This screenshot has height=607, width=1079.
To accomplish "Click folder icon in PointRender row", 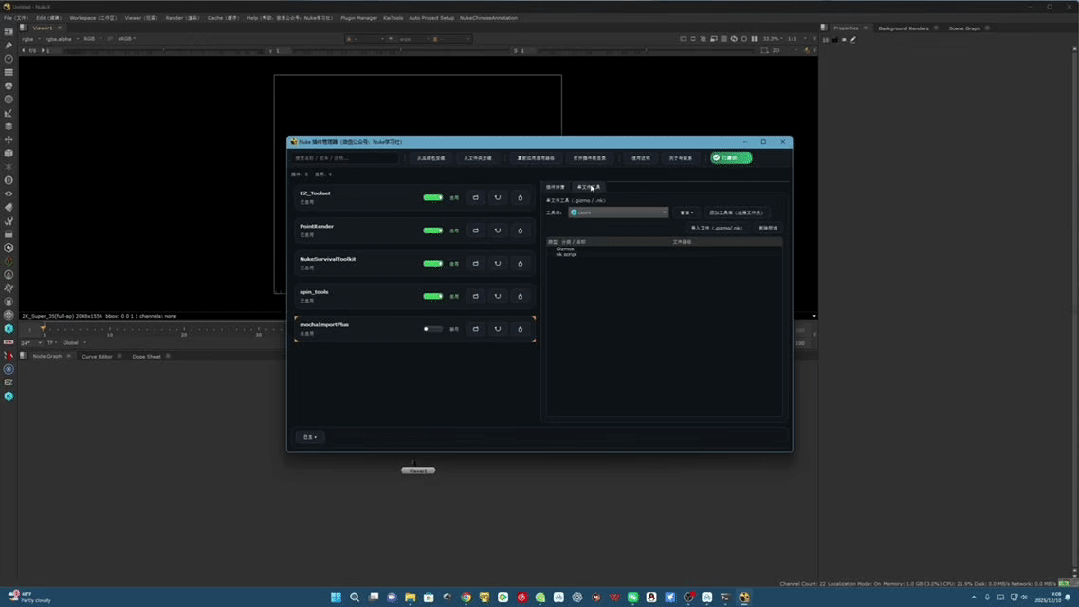I will [x=476, y=231].
